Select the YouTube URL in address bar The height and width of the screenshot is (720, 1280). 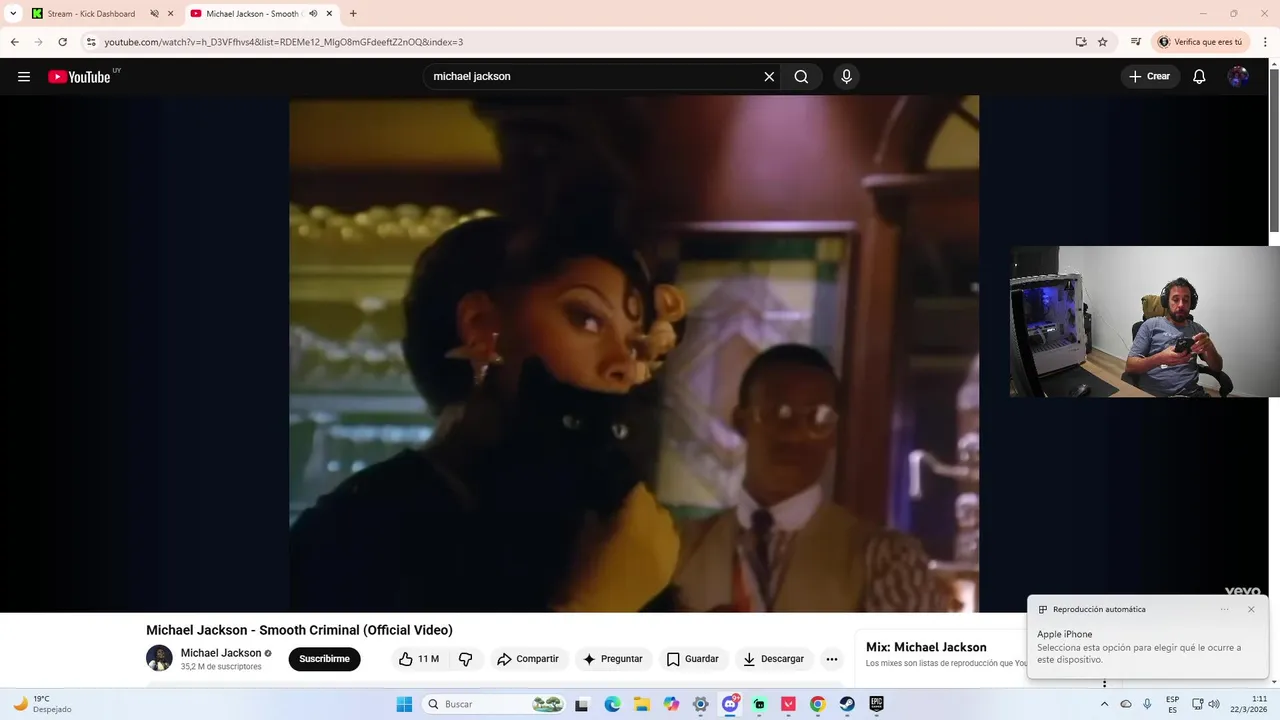tap(284, 42)
